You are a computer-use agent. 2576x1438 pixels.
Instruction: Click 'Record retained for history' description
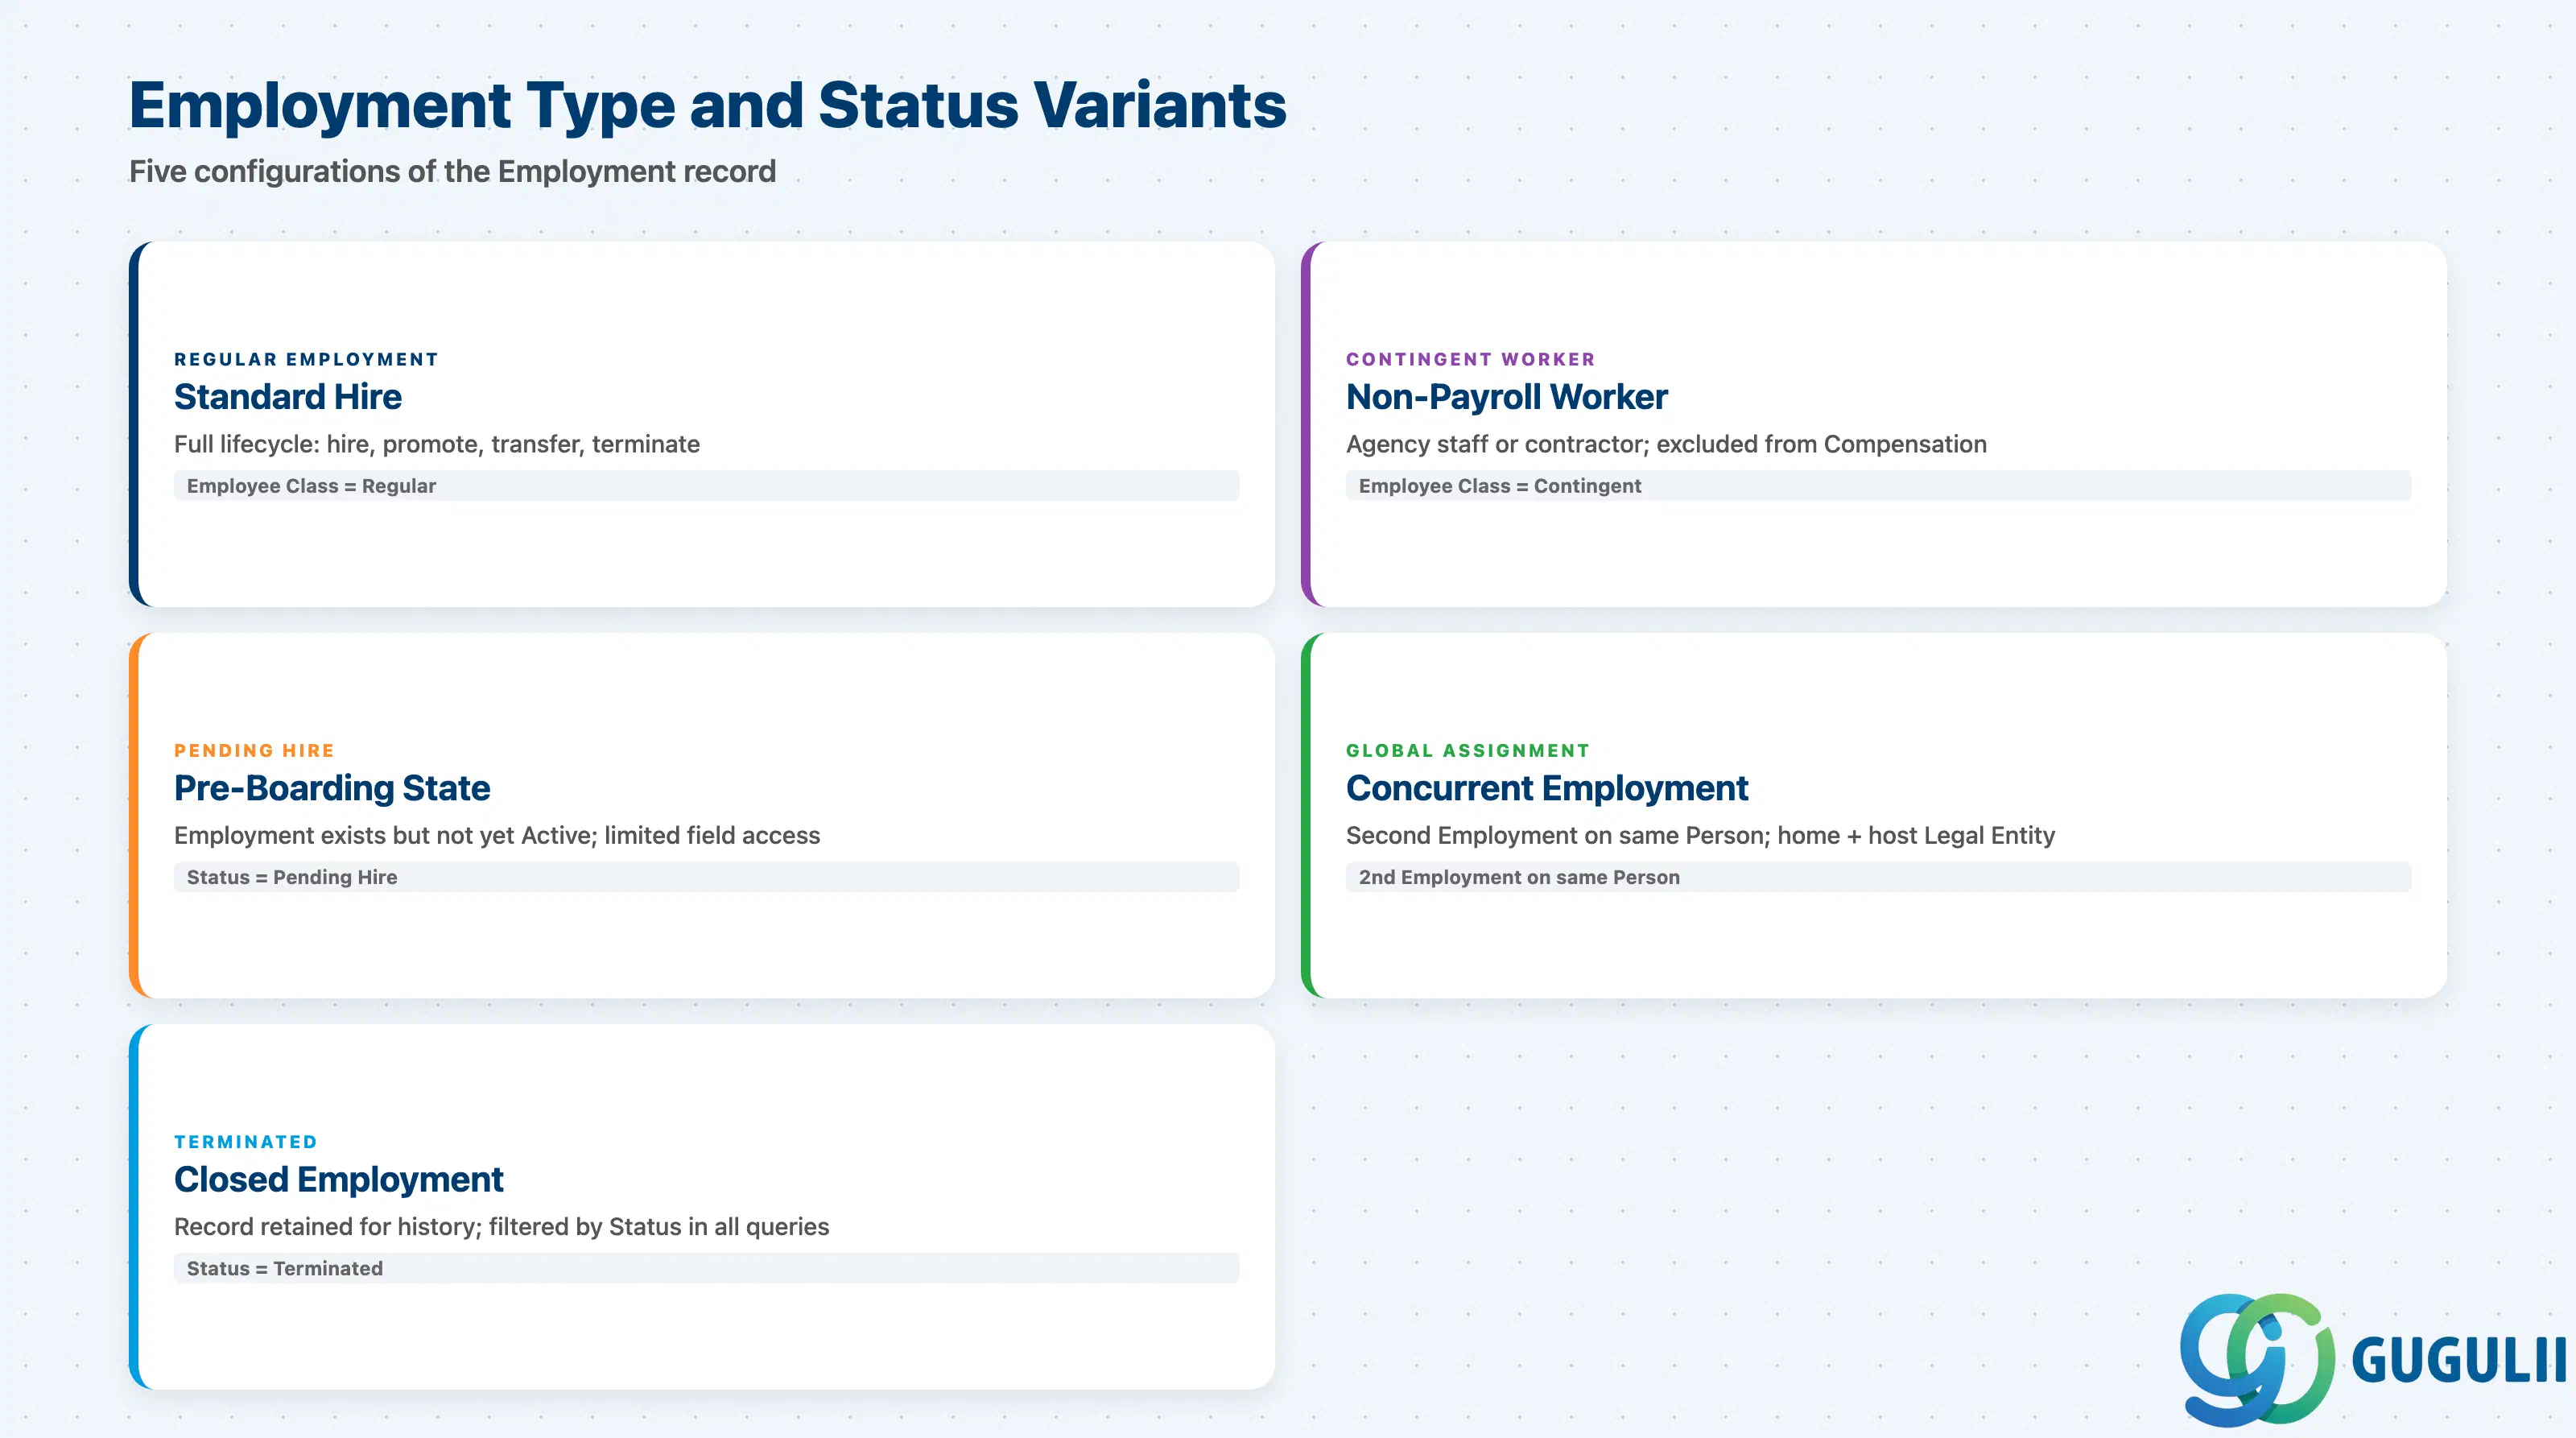tap(501, 1227)
